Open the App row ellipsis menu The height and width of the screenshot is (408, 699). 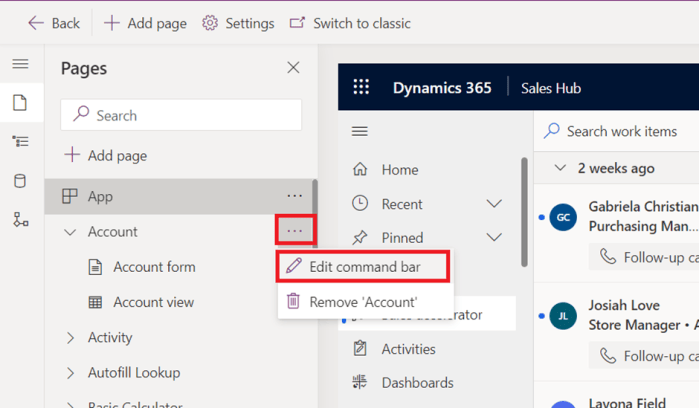coord(294,196)
